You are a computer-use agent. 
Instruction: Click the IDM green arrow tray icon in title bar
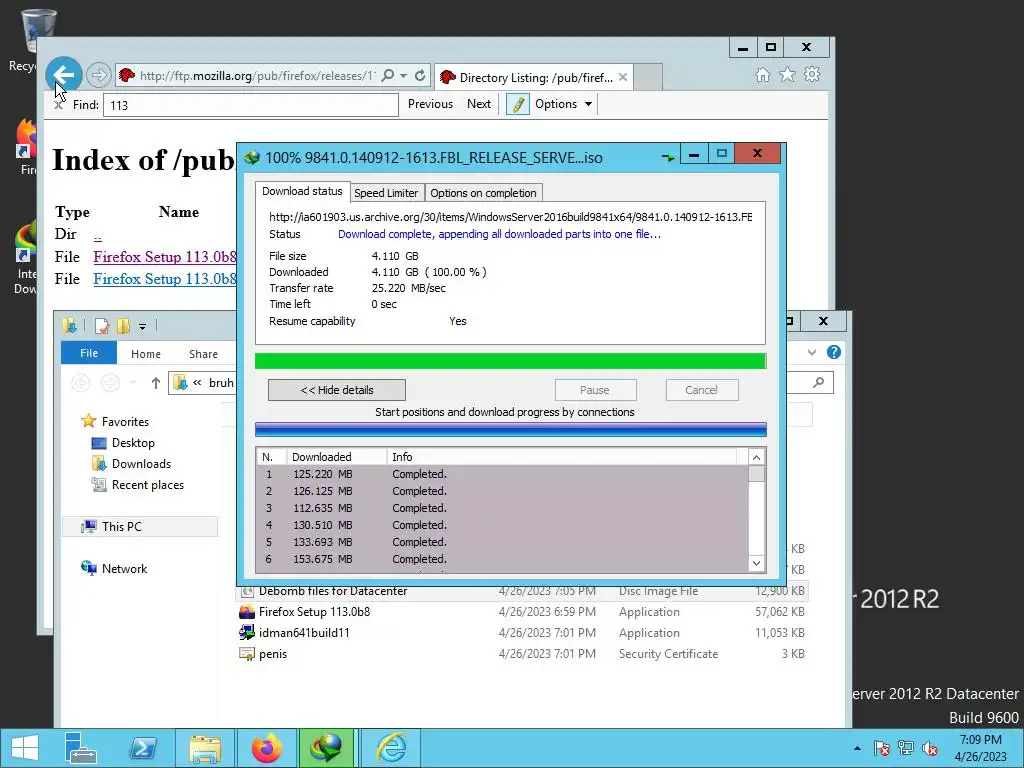[667, 157]
